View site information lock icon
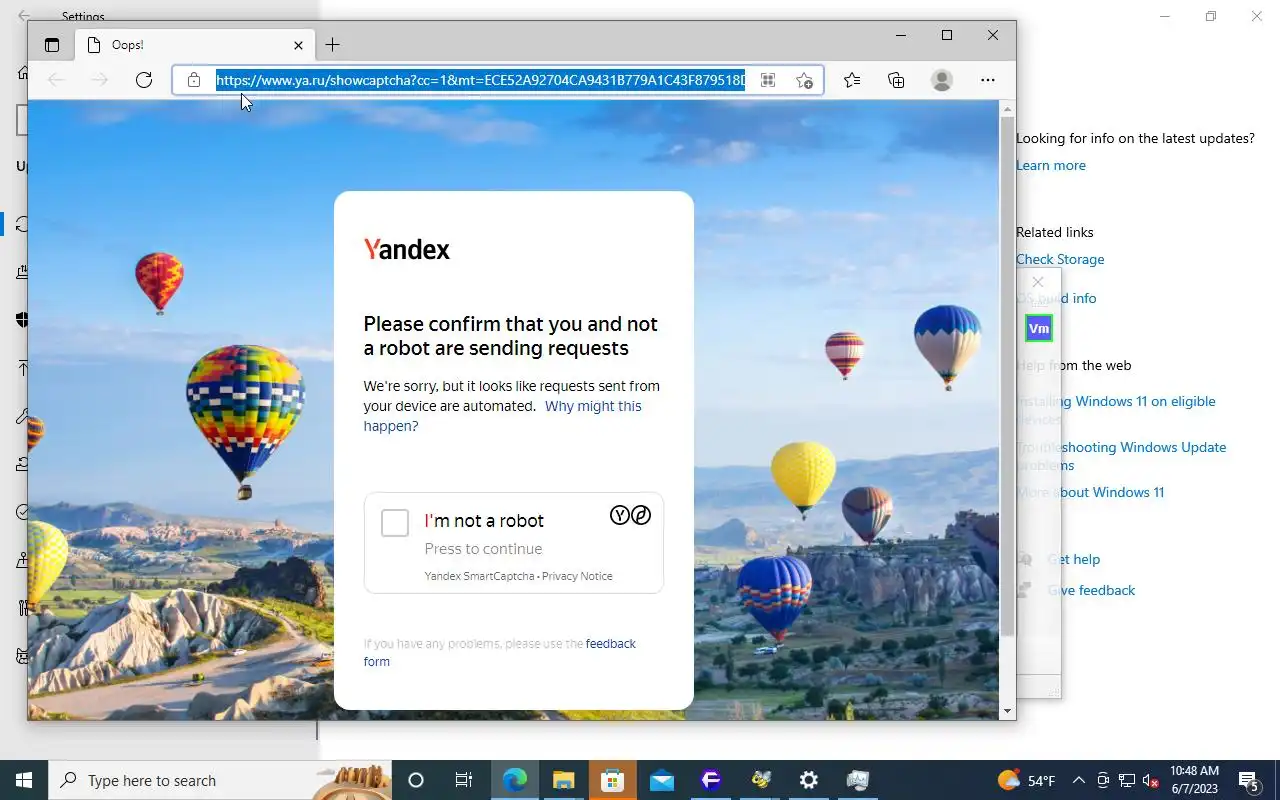The width and height of the screenshot is (1280, 800). coord(194,80)
